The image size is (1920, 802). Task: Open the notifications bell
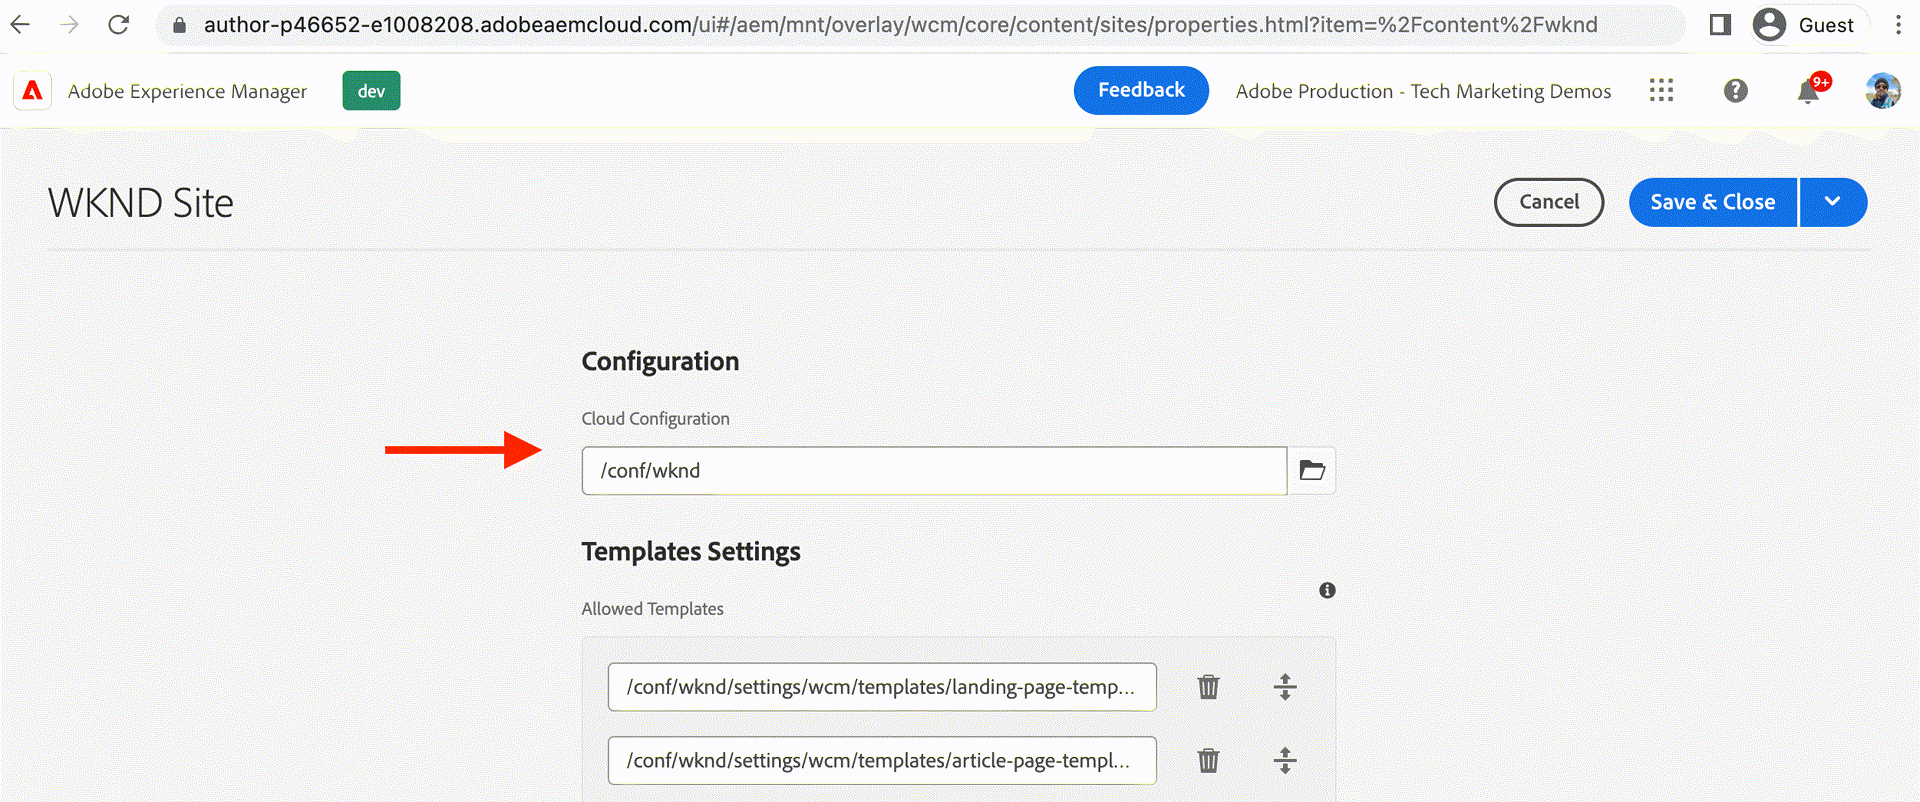click(1808, 91)
